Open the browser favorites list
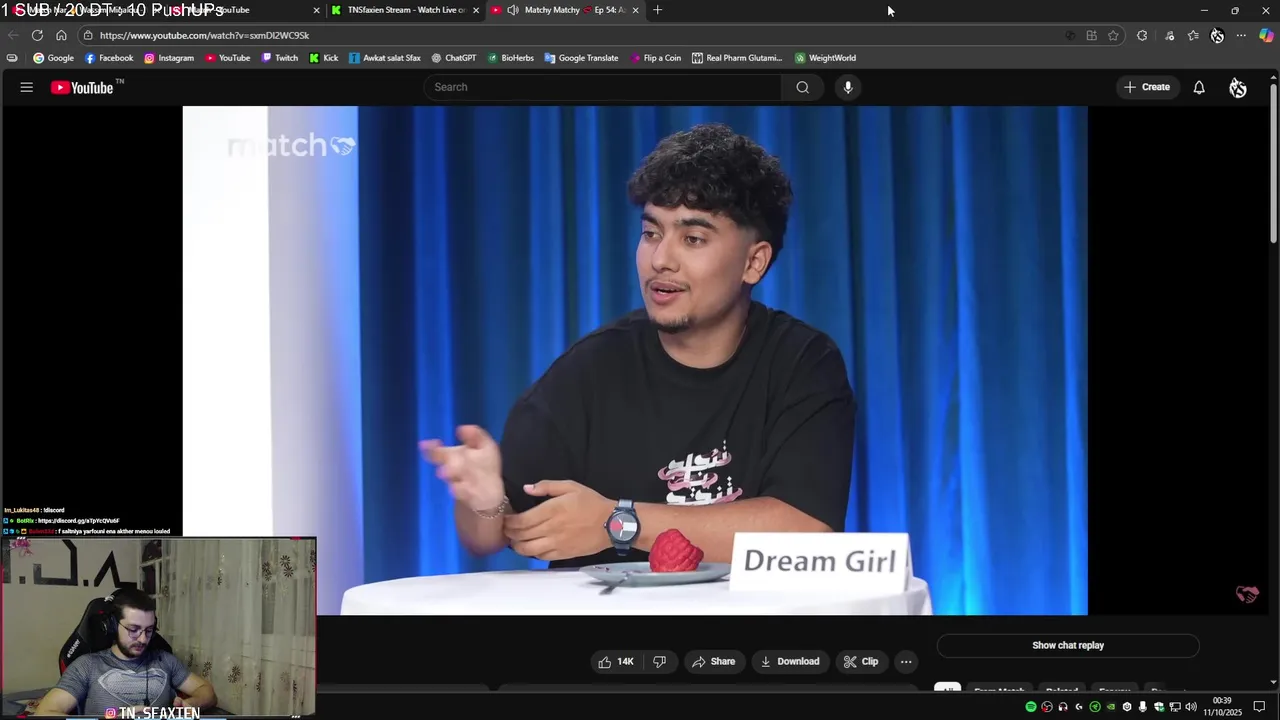This screenshot has height=720, width=1280. pyautogui.click(x=1193, y=35)
